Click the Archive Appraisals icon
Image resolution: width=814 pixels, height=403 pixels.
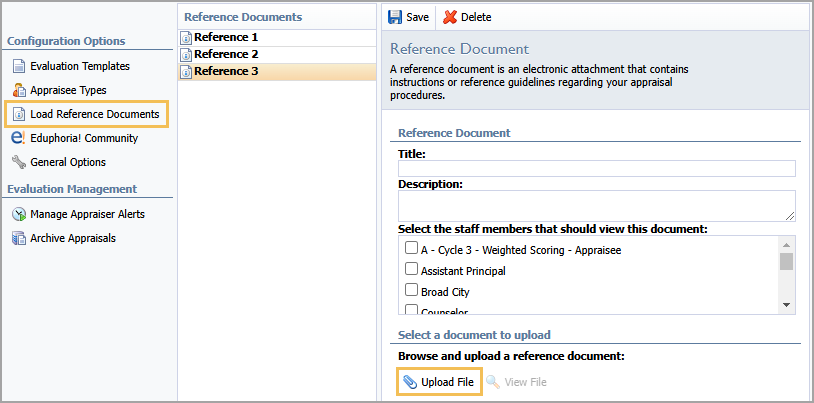[19, 238]
